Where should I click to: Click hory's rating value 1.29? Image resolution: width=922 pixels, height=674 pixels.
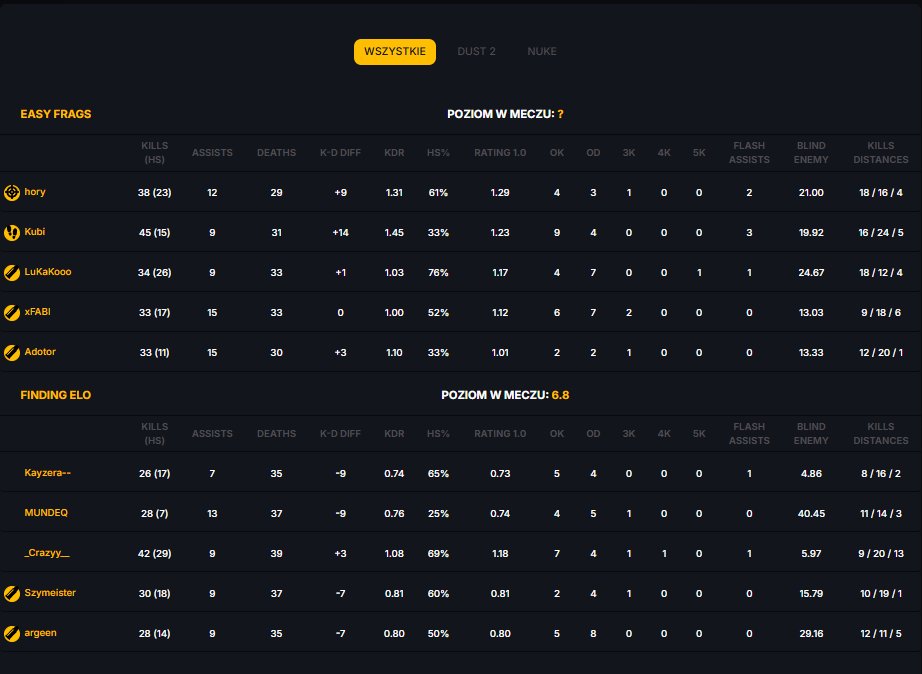click(500, 193)
